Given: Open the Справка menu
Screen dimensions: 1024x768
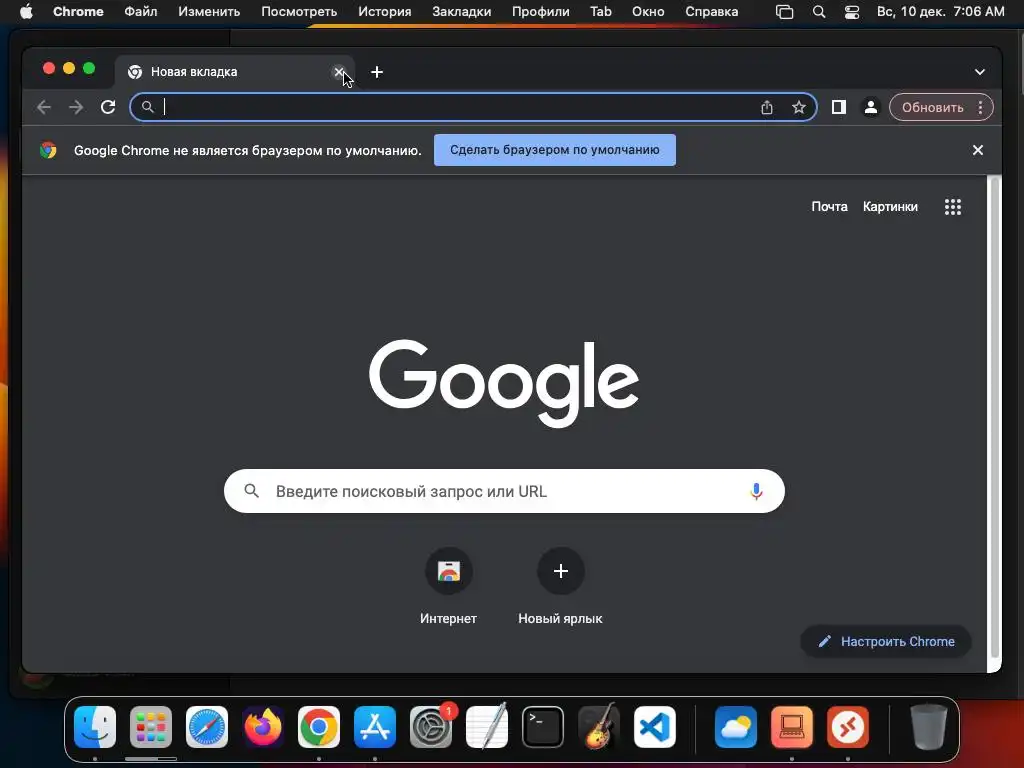Looking at the screenshot, I should pos(712,12).
